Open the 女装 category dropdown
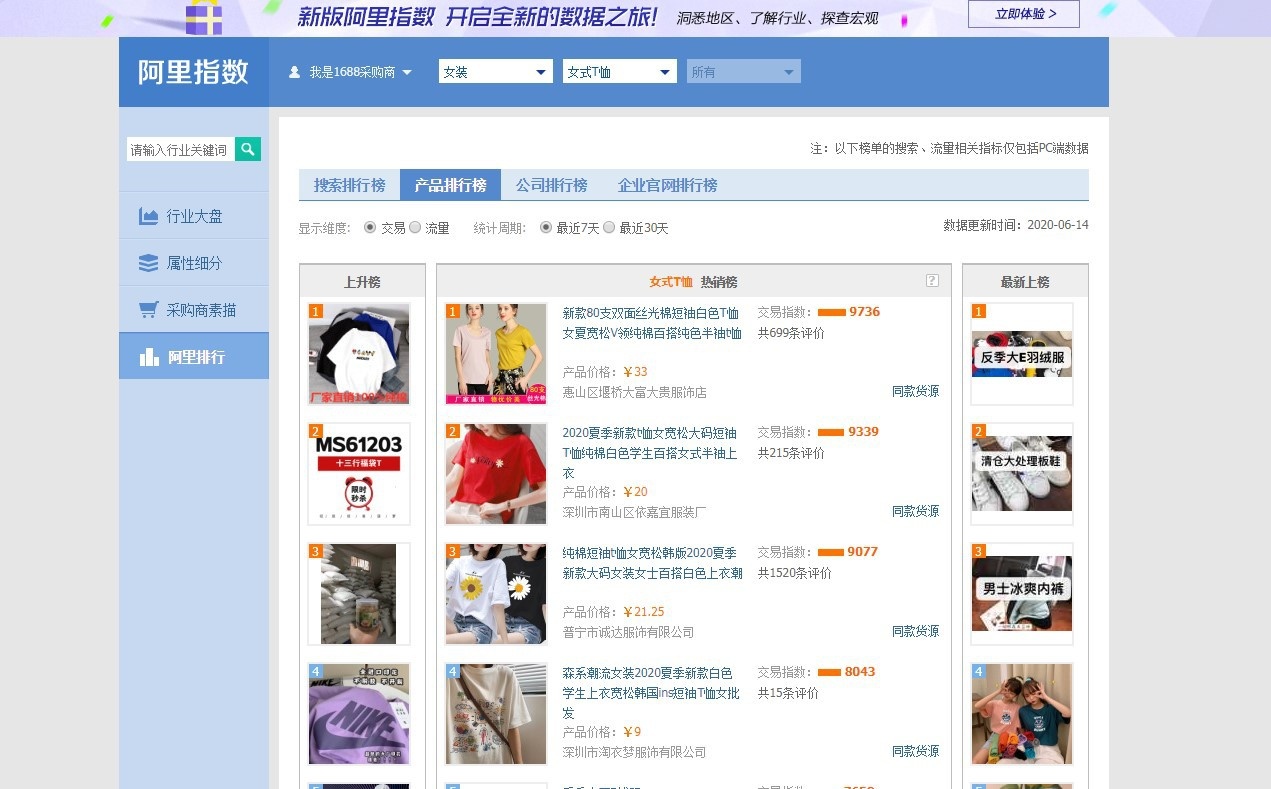The height and width of the screenshot is (789, 1271). pyautogui.click(x=495, y=72)
